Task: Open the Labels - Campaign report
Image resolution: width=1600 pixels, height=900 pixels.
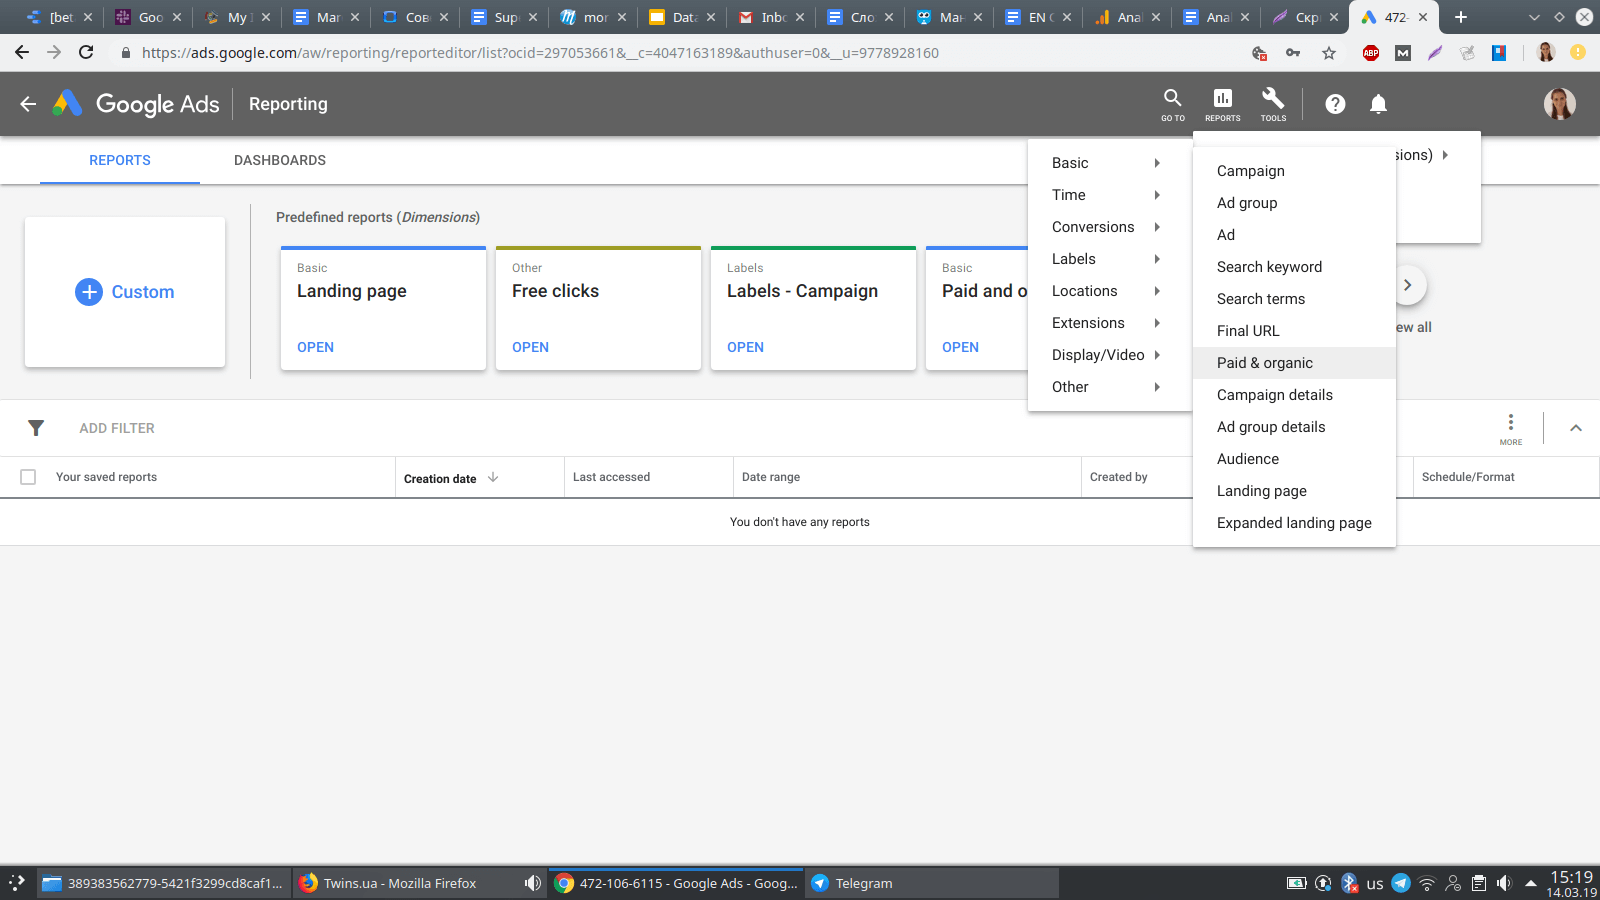Action: click(745, 347)
